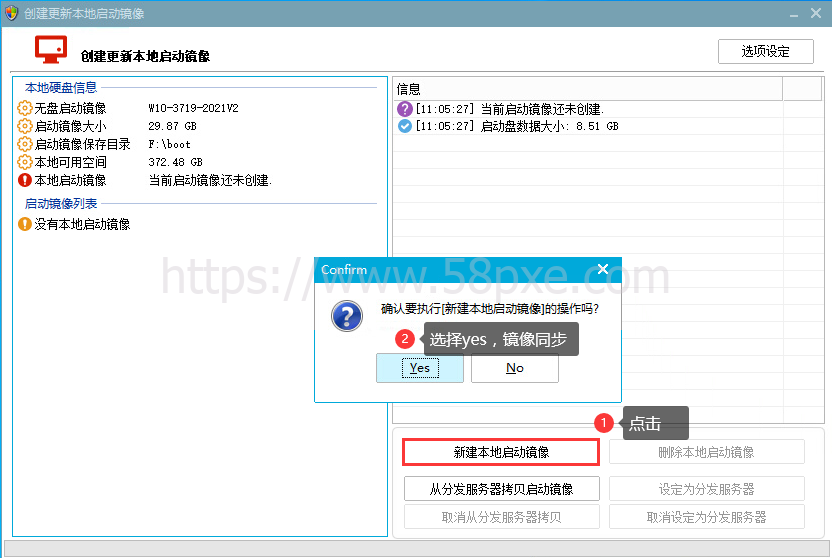Screen dimensions: 832x558
Task: Click 没有本地启动镜像 list entry
Action: tap(82, 224)
